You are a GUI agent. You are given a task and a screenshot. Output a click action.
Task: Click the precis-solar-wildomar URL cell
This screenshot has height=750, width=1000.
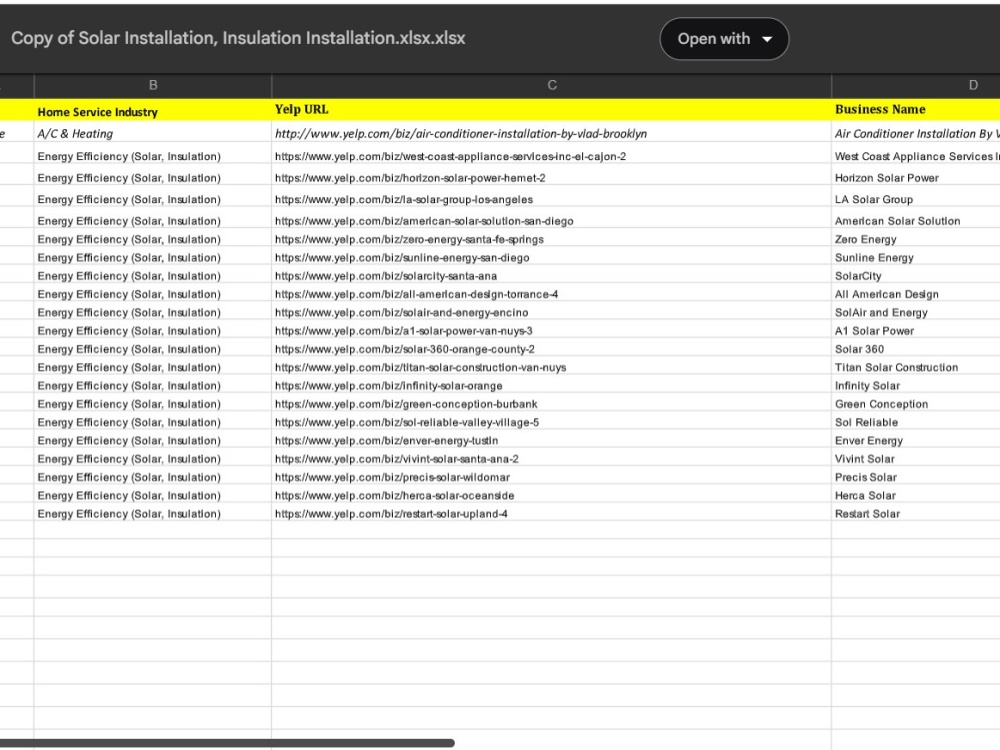click(552, 477)
